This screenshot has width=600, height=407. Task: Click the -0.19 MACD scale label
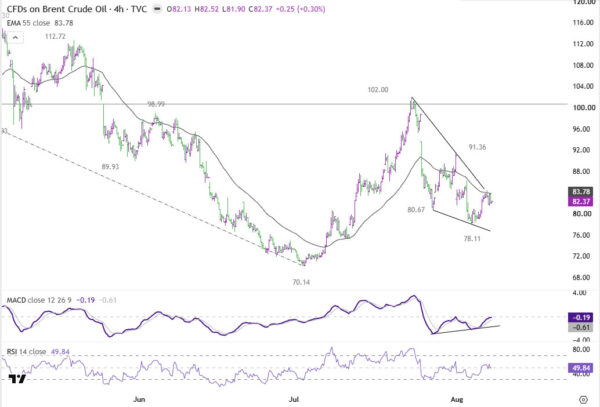[580, 317]
